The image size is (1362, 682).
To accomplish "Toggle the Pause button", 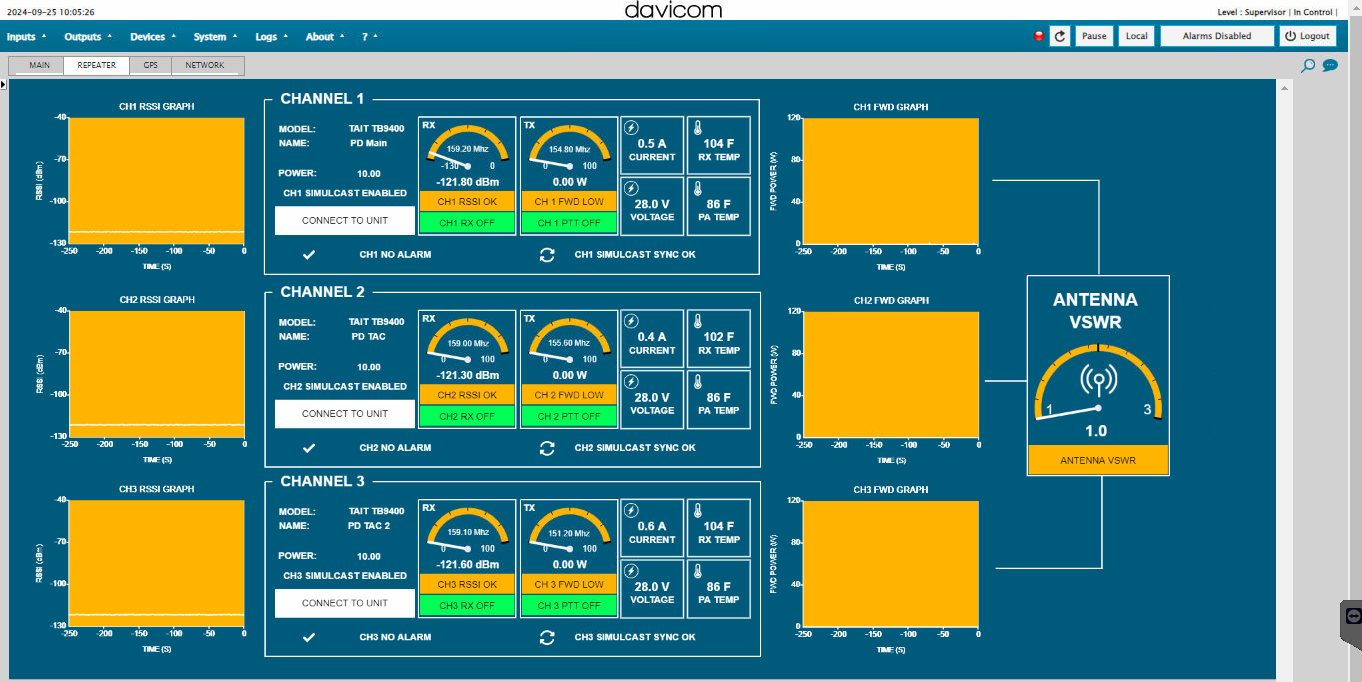I will point(1094,36).
